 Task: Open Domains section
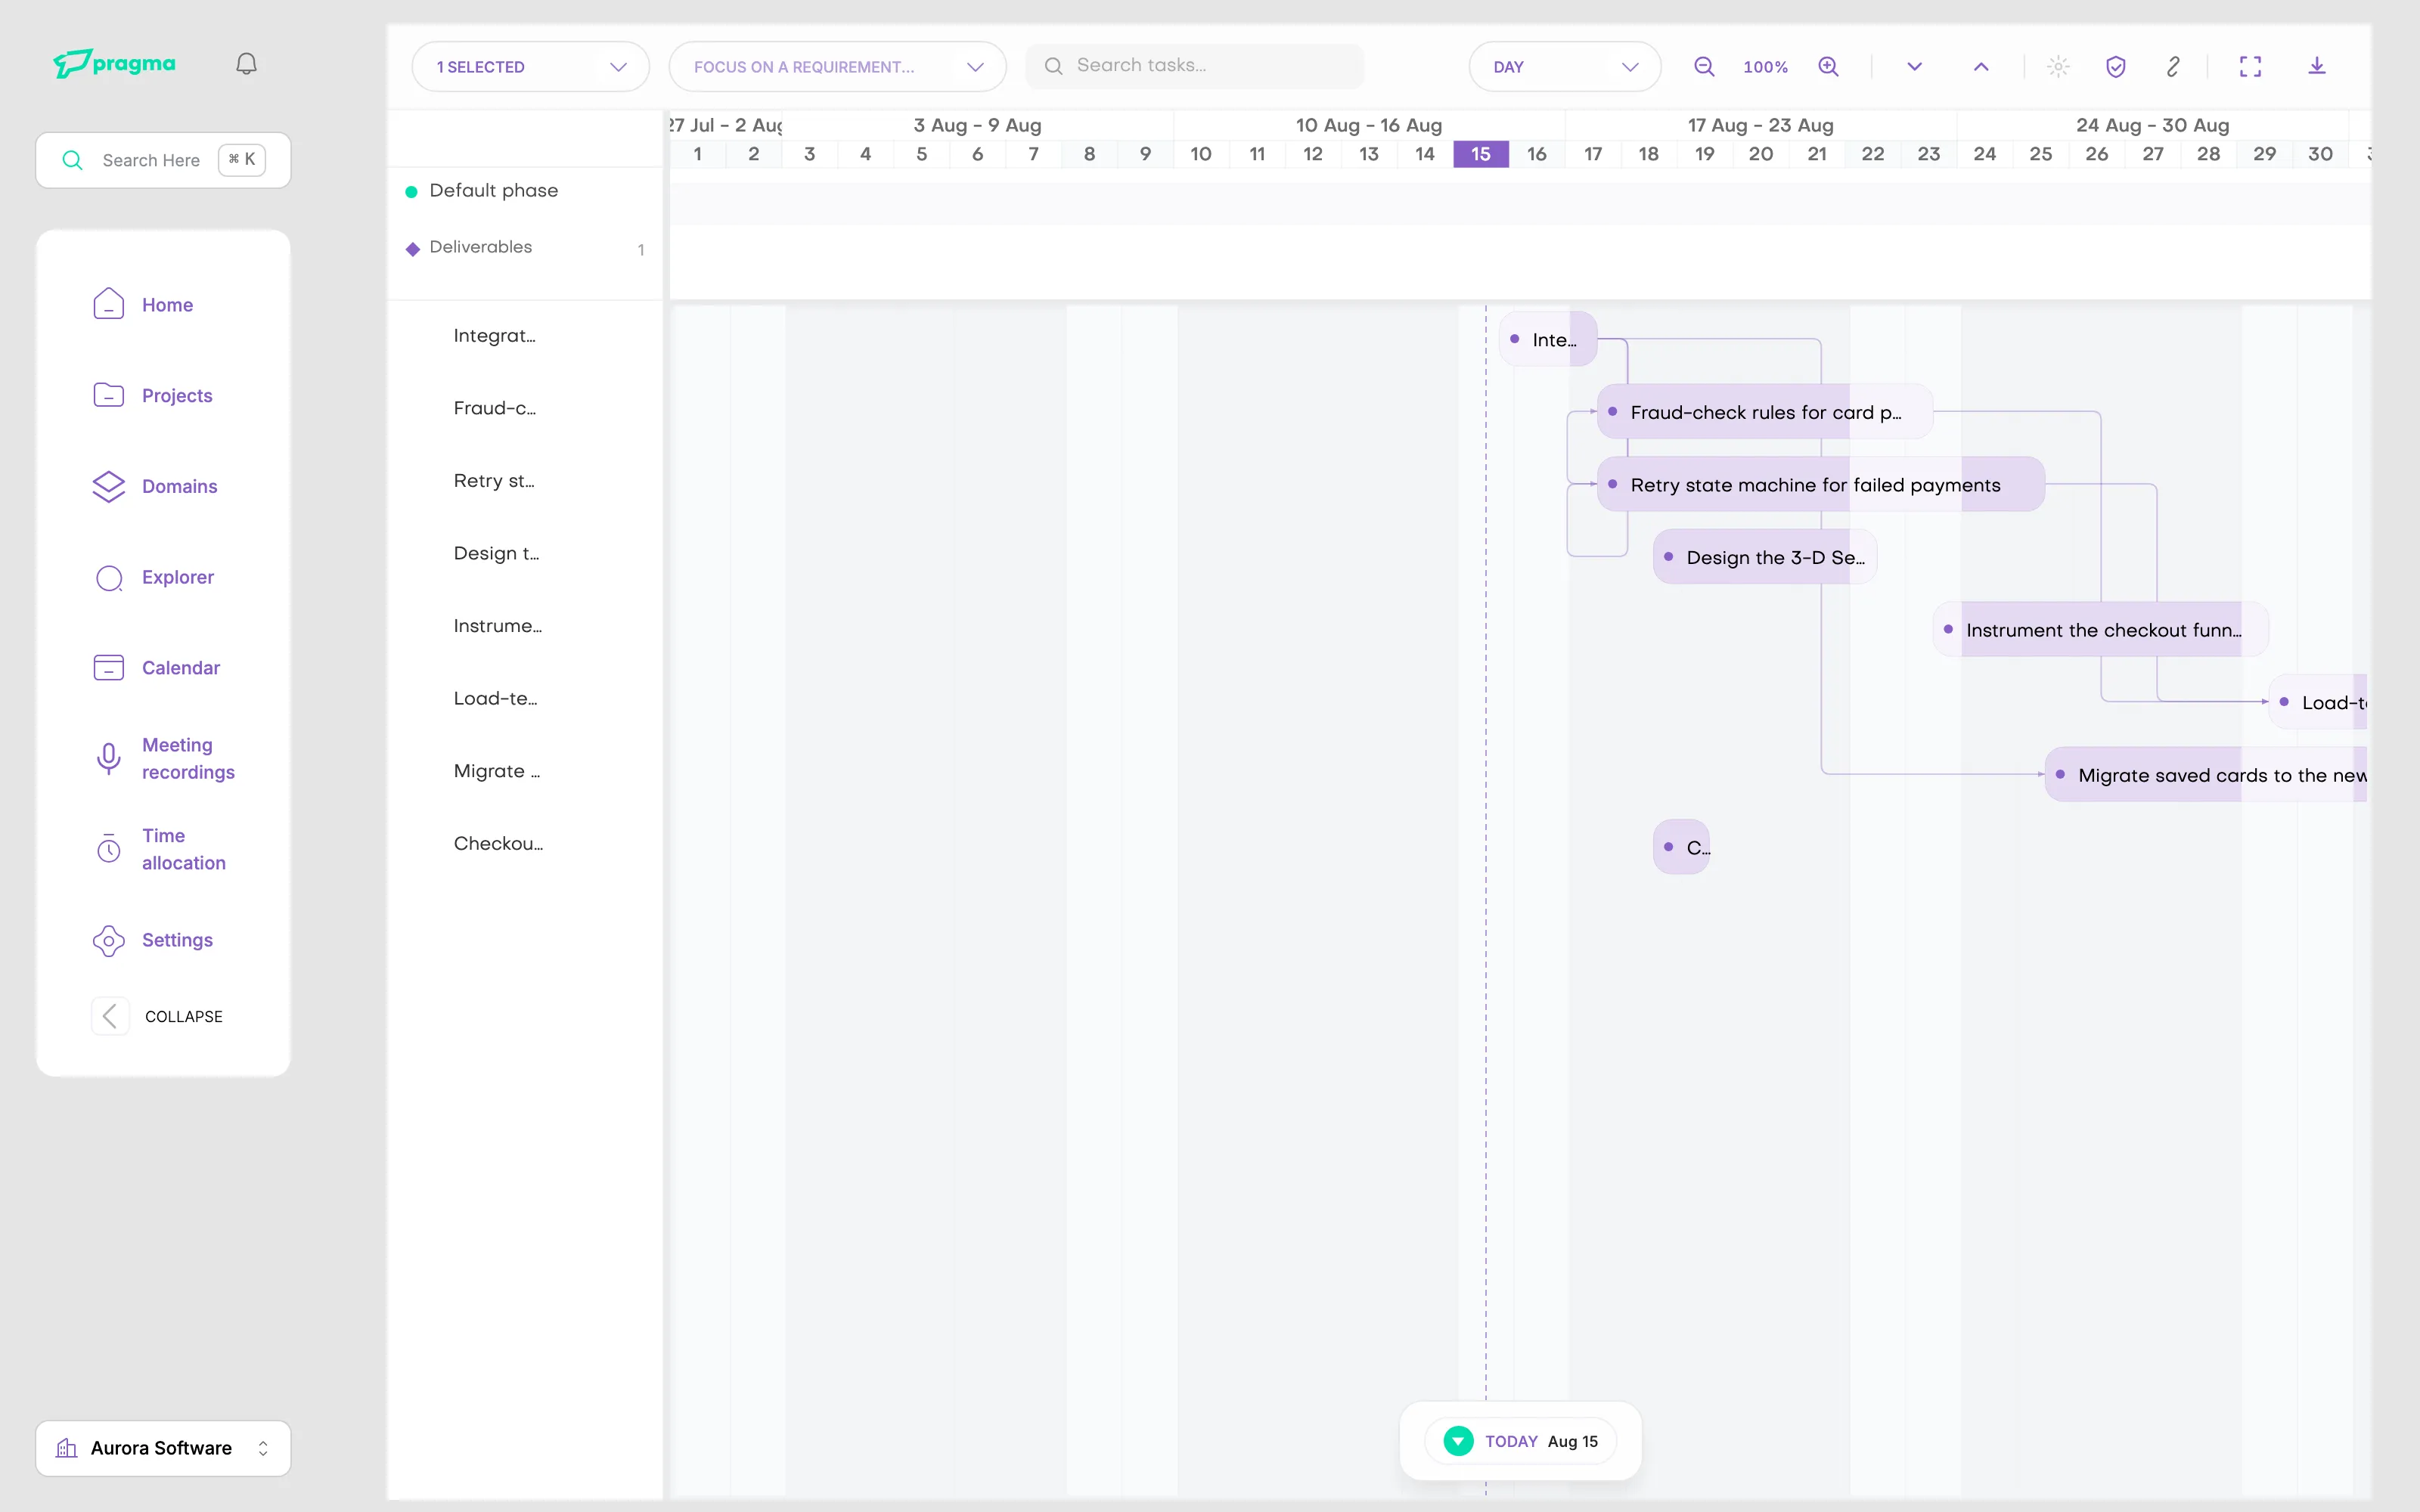(x=179, y=487)
